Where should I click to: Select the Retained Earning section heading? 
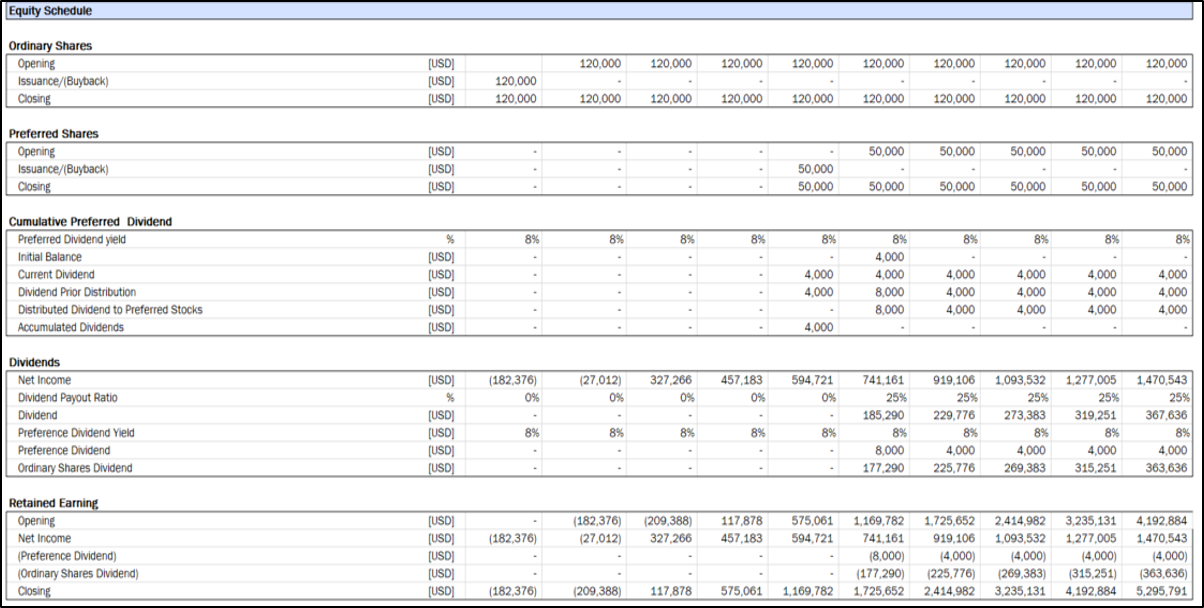pyautogui.click(x=53, y=503)
